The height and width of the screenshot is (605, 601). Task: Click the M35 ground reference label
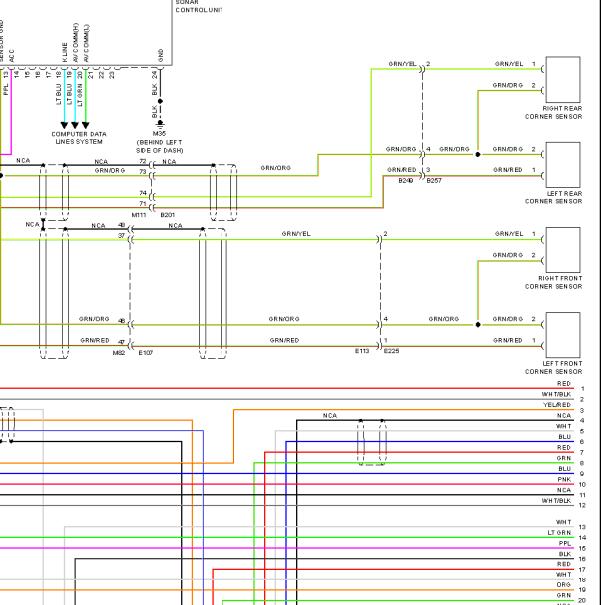point(159,134)
